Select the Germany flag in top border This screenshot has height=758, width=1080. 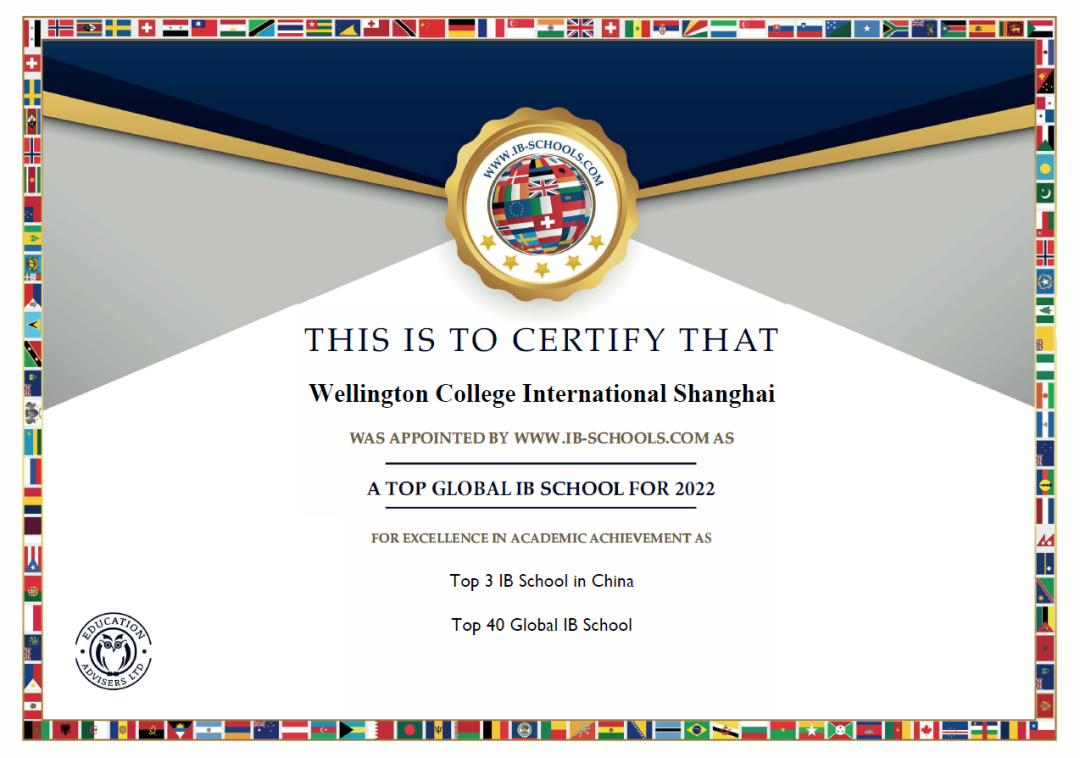(x=461, y=28)
